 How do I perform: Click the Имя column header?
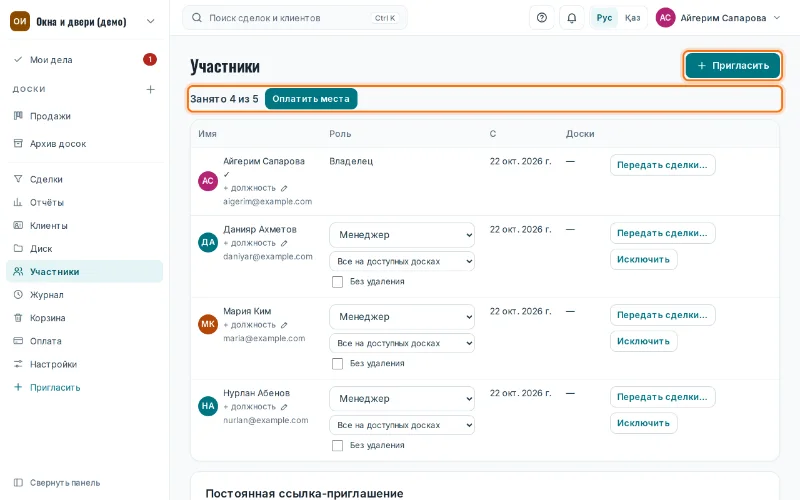tap(208, 134)
